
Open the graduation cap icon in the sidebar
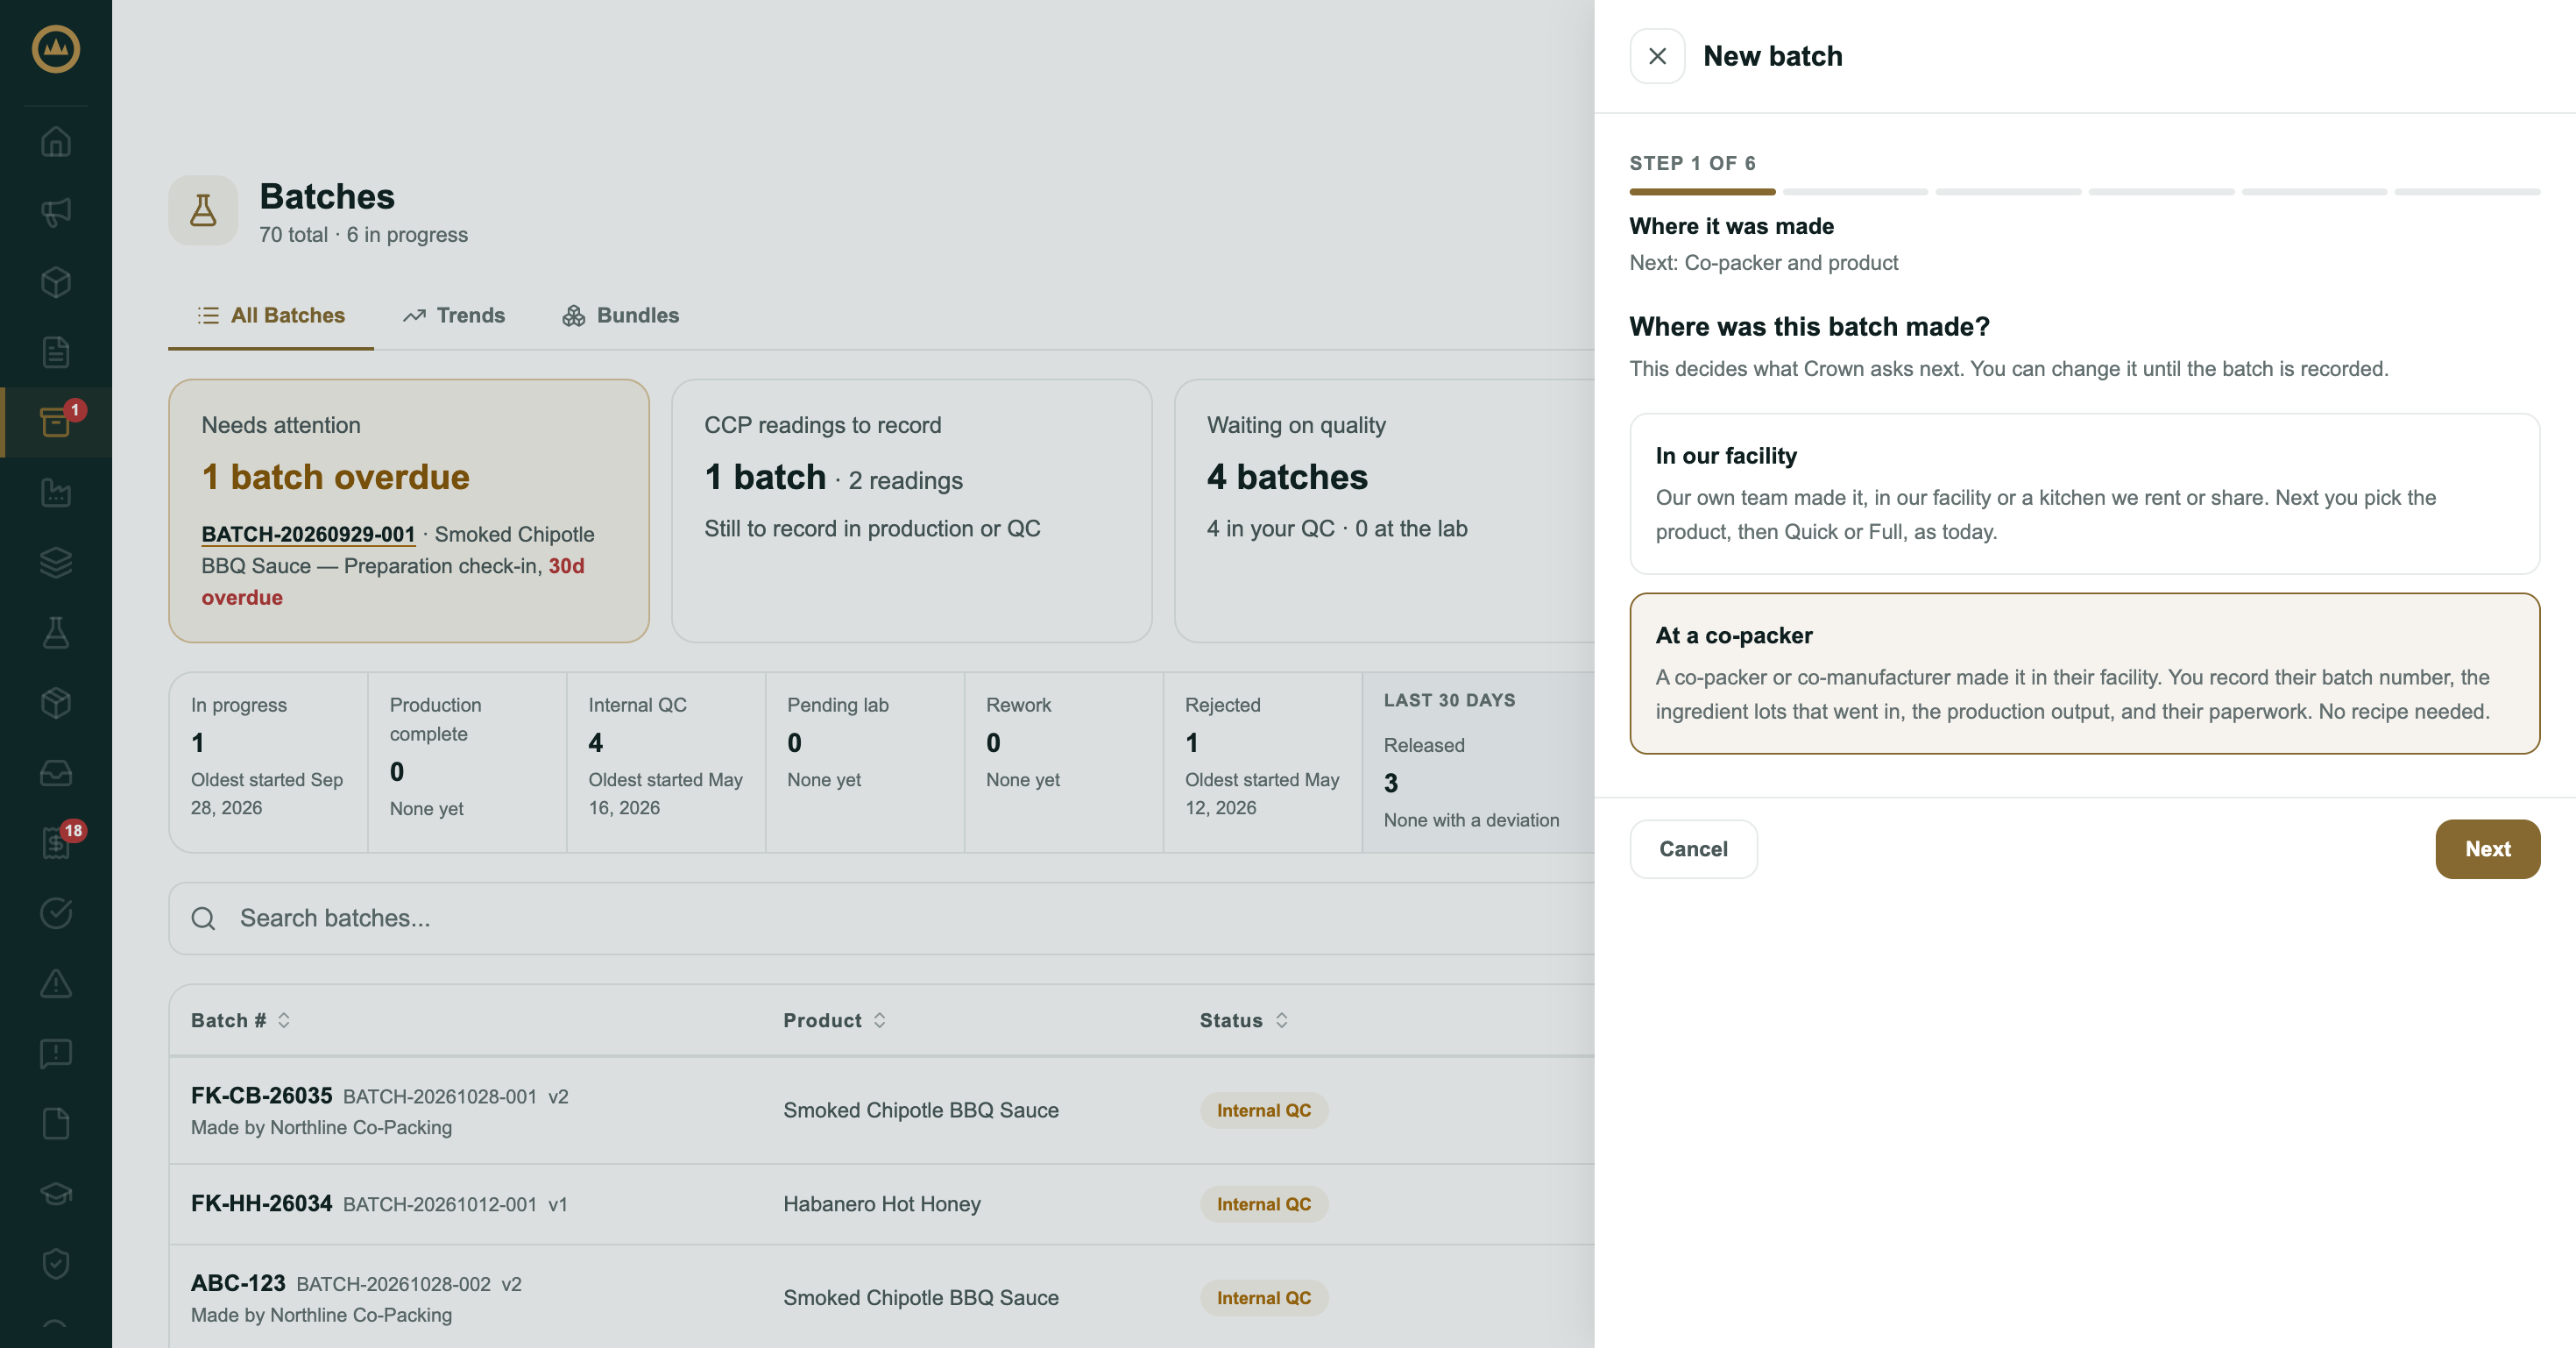coord(56,1194)
